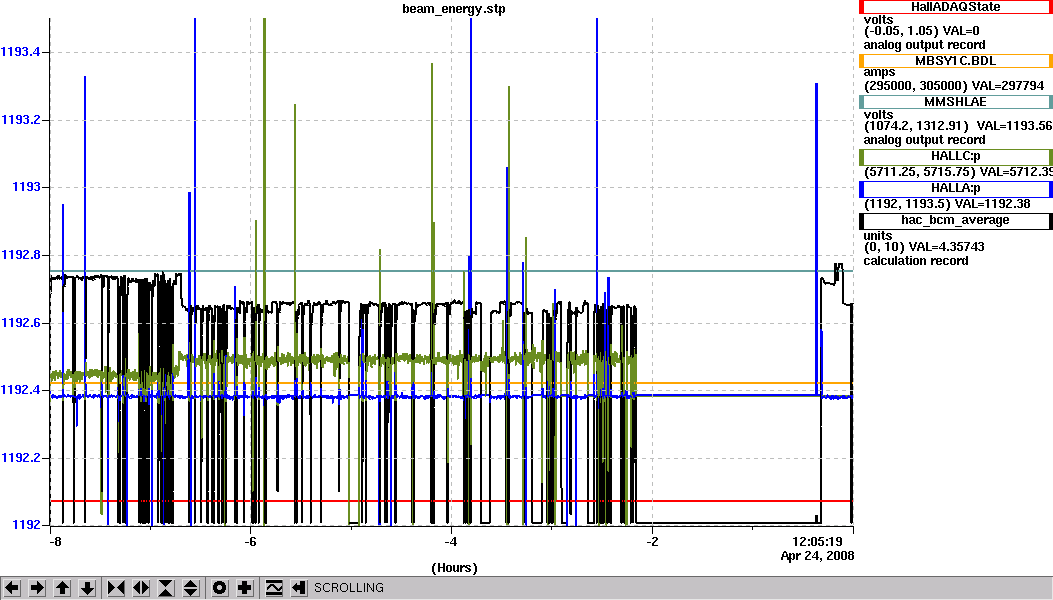Zoom out the time axis (outward horizontal triangles)

point(140,588)
